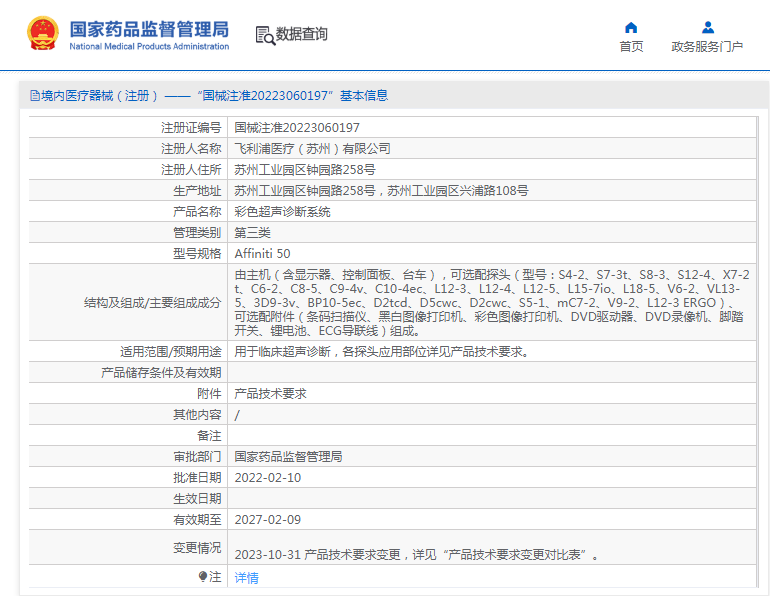This screenshot has width=770, height=596.
Task: Click the data query magnifier icon
Action: tap(265, 35)
